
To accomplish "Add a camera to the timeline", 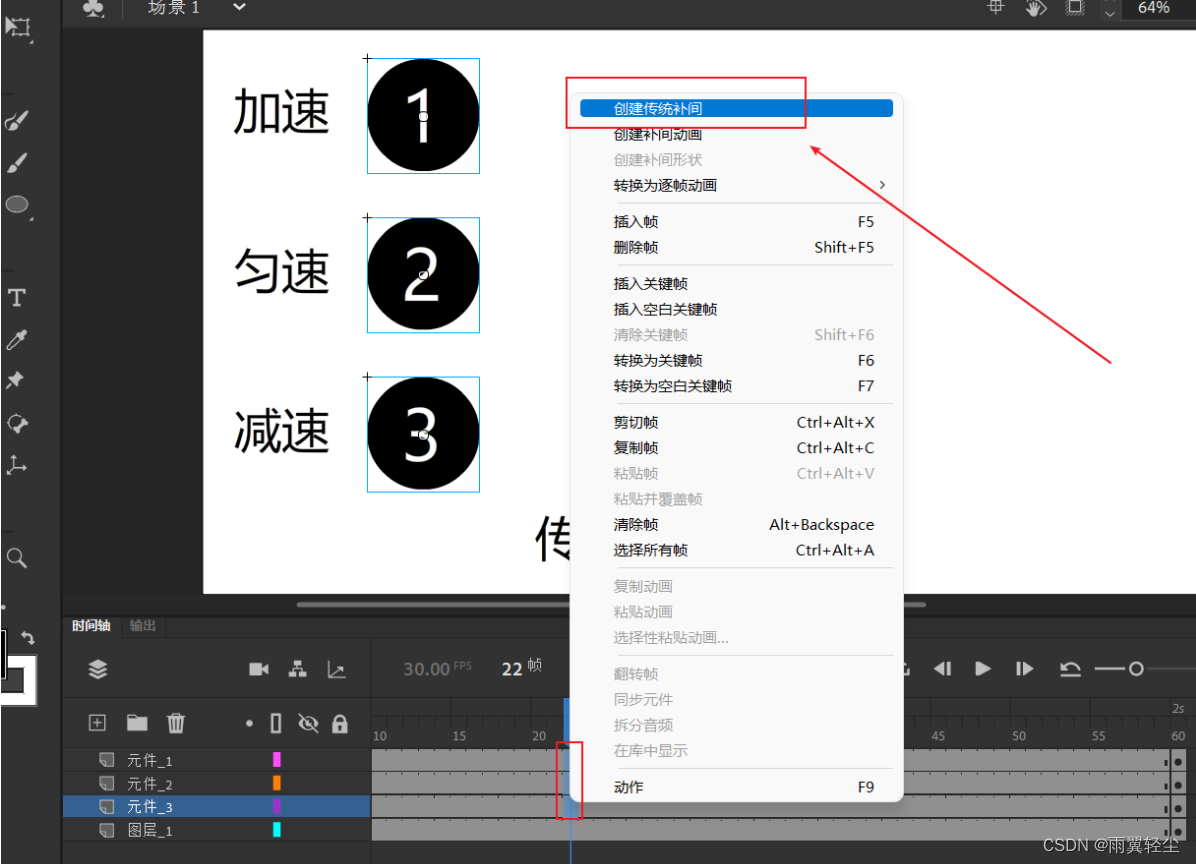I will click(258, 669).
